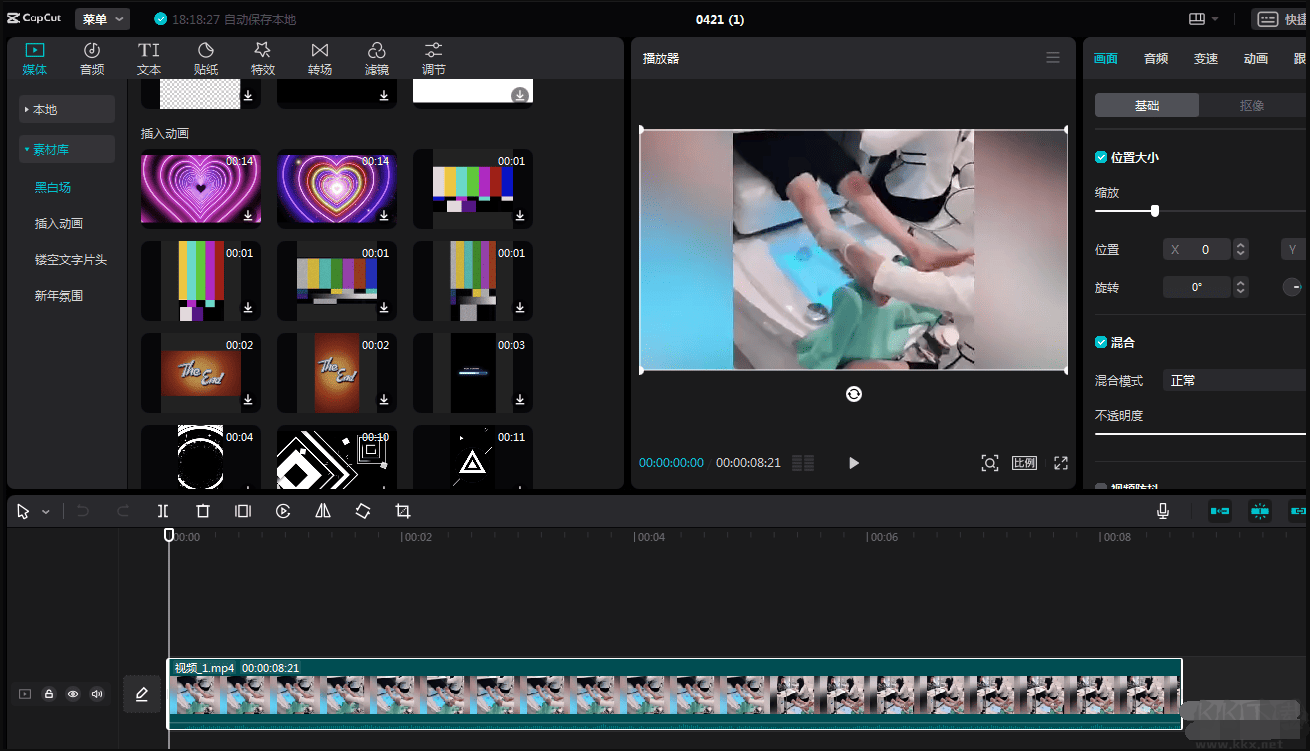Viewport: 1310px width, 751px height.
Task: Collapse the 素材库 section
Action: click(x=67, y=150)
